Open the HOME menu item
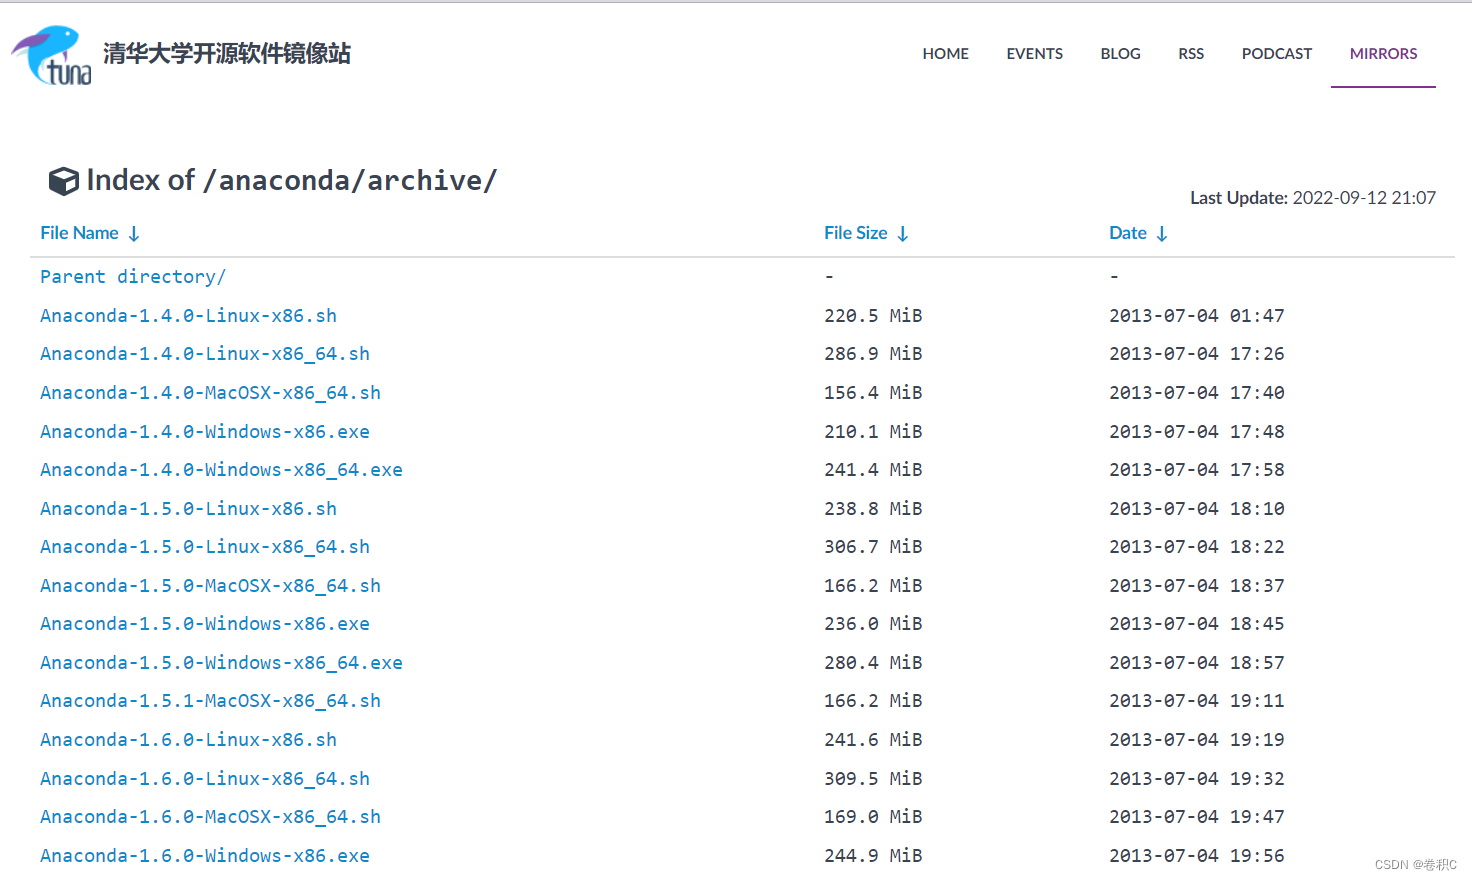1472x880 pixels. (x=945, y=54)
